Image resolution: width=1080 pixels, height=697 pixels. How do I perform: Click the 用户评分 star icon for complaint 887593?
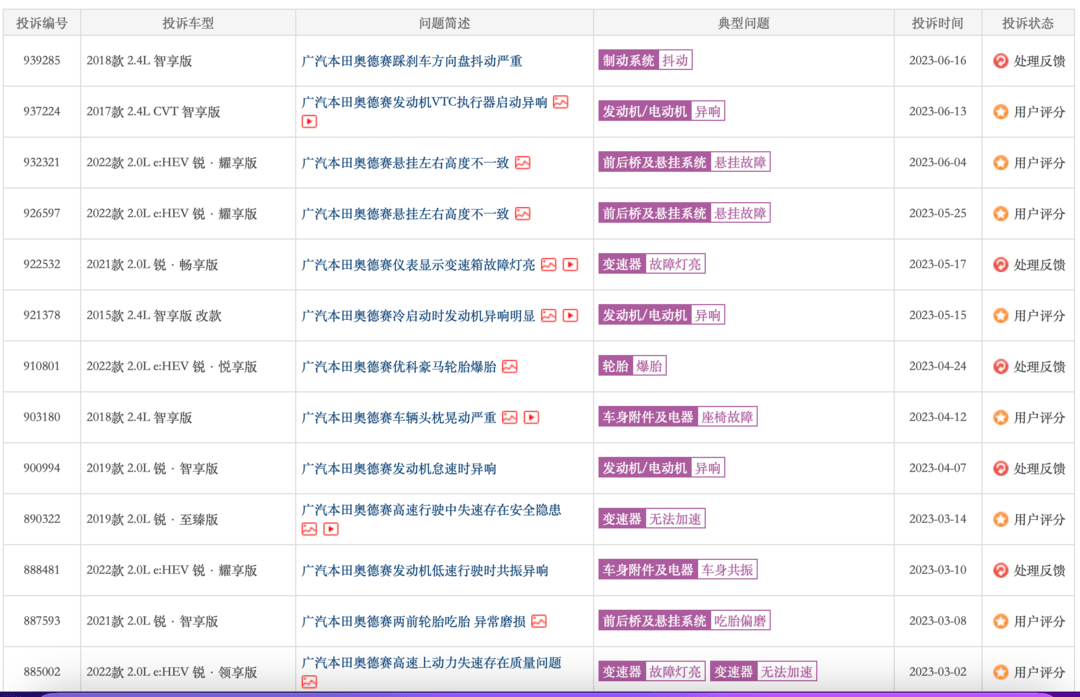1000,621
